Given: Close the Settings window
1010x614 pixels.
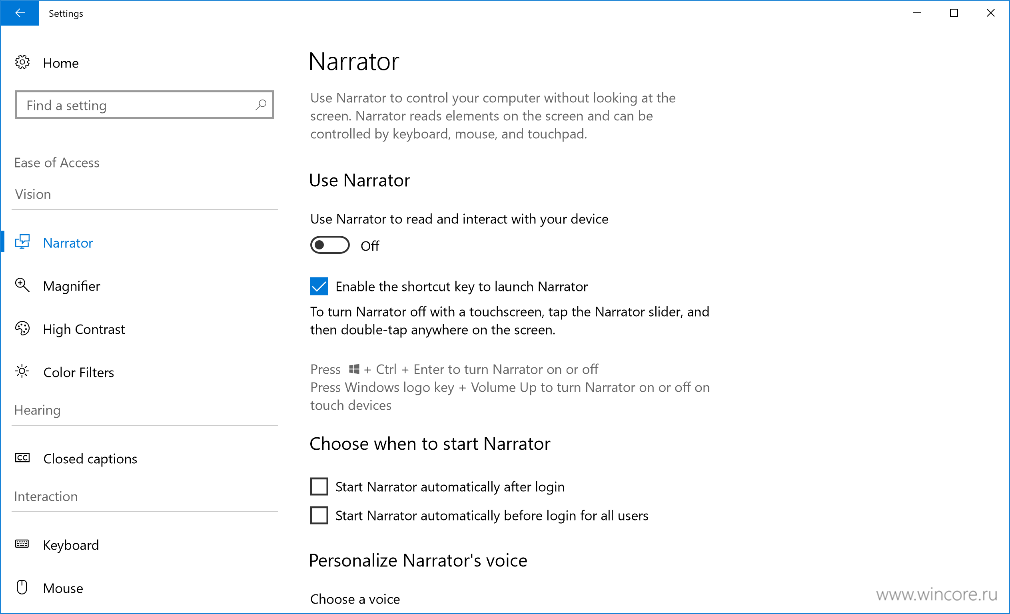Looking at the screenshot, I should tap(991, 13).
